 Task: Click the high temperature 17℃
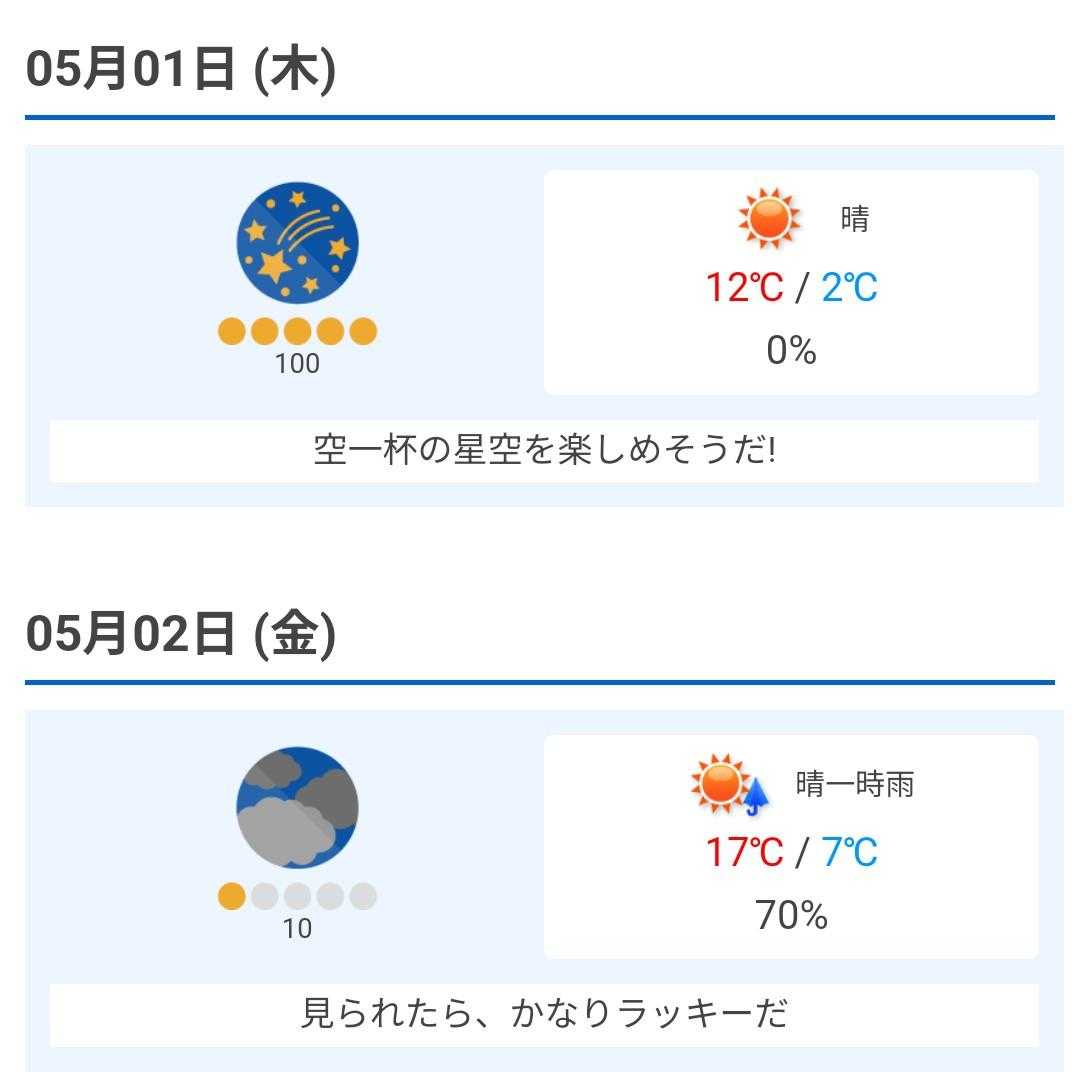click(744, 852)
